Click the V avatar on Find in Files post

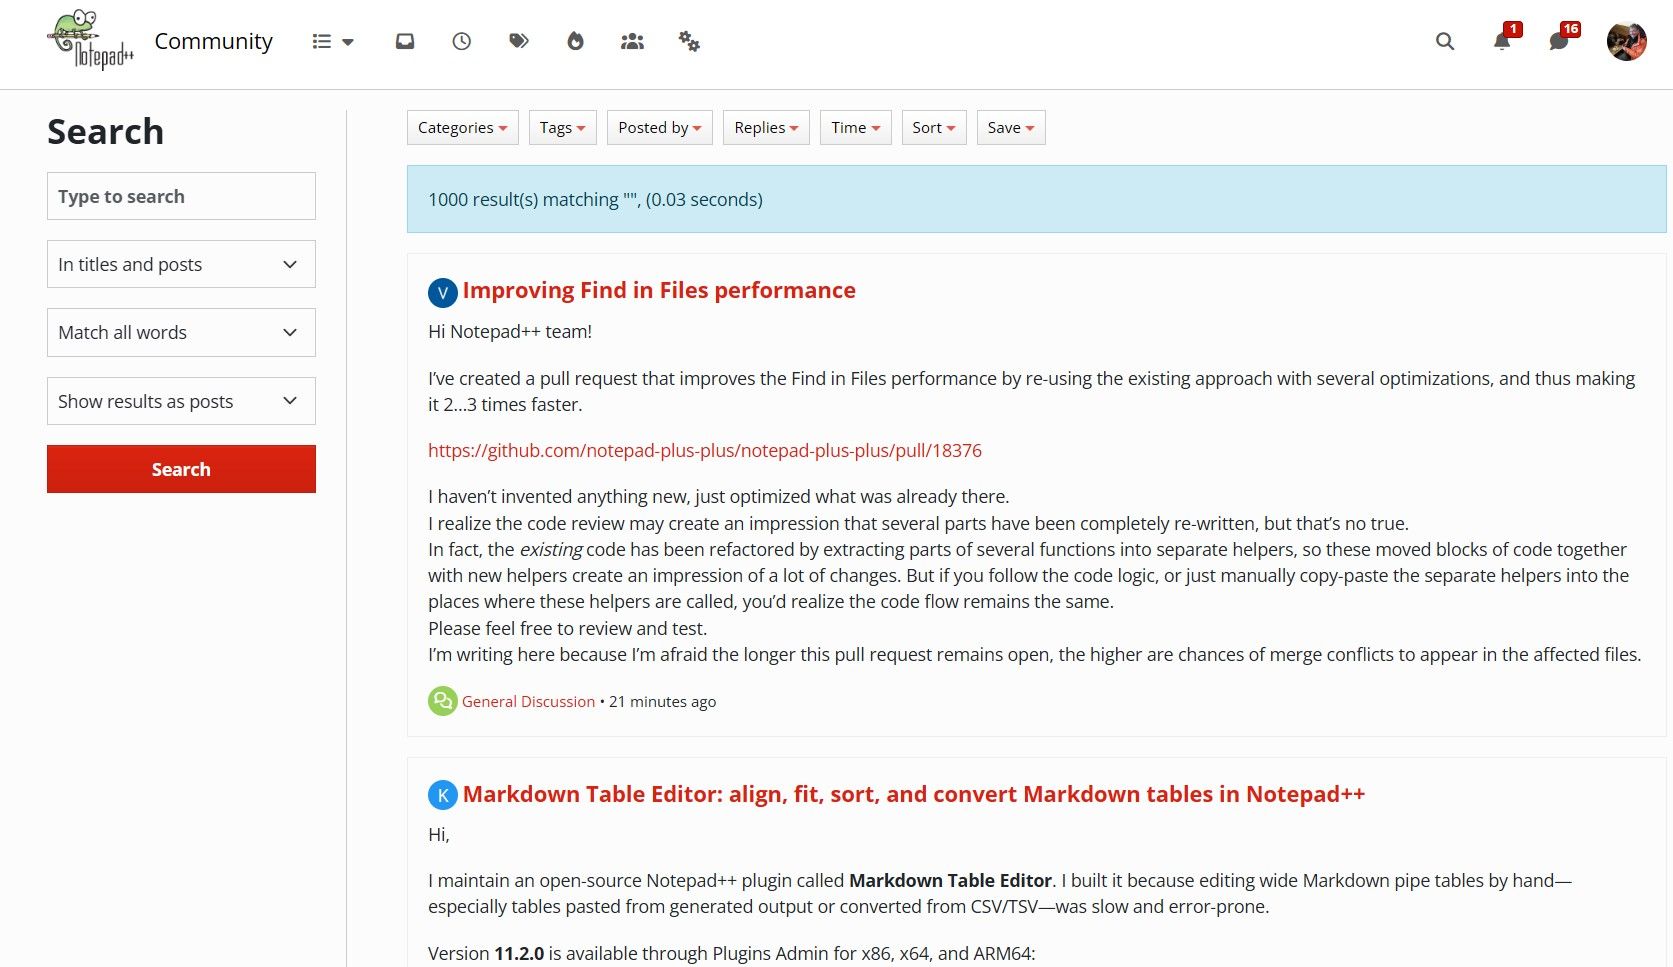(443, 292)
